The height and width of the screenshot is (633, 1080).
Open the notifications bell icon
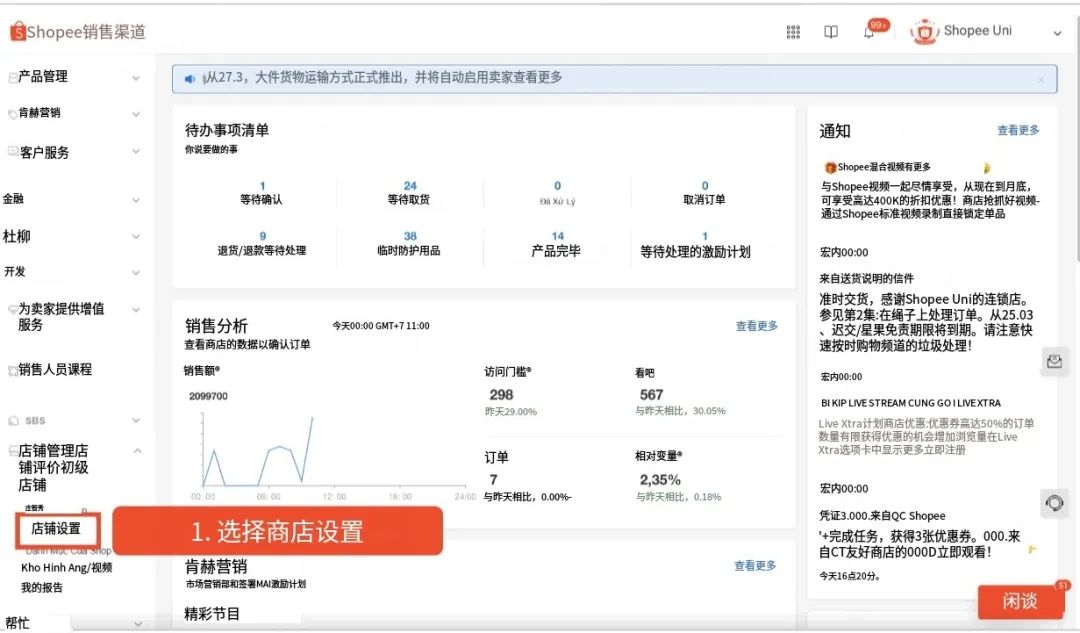coord(869,32)
